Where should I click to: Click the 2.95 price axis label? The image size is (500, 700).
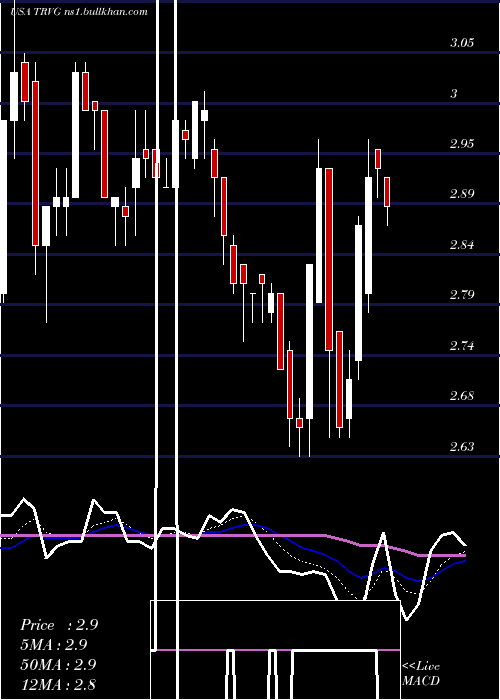[462, 144]
